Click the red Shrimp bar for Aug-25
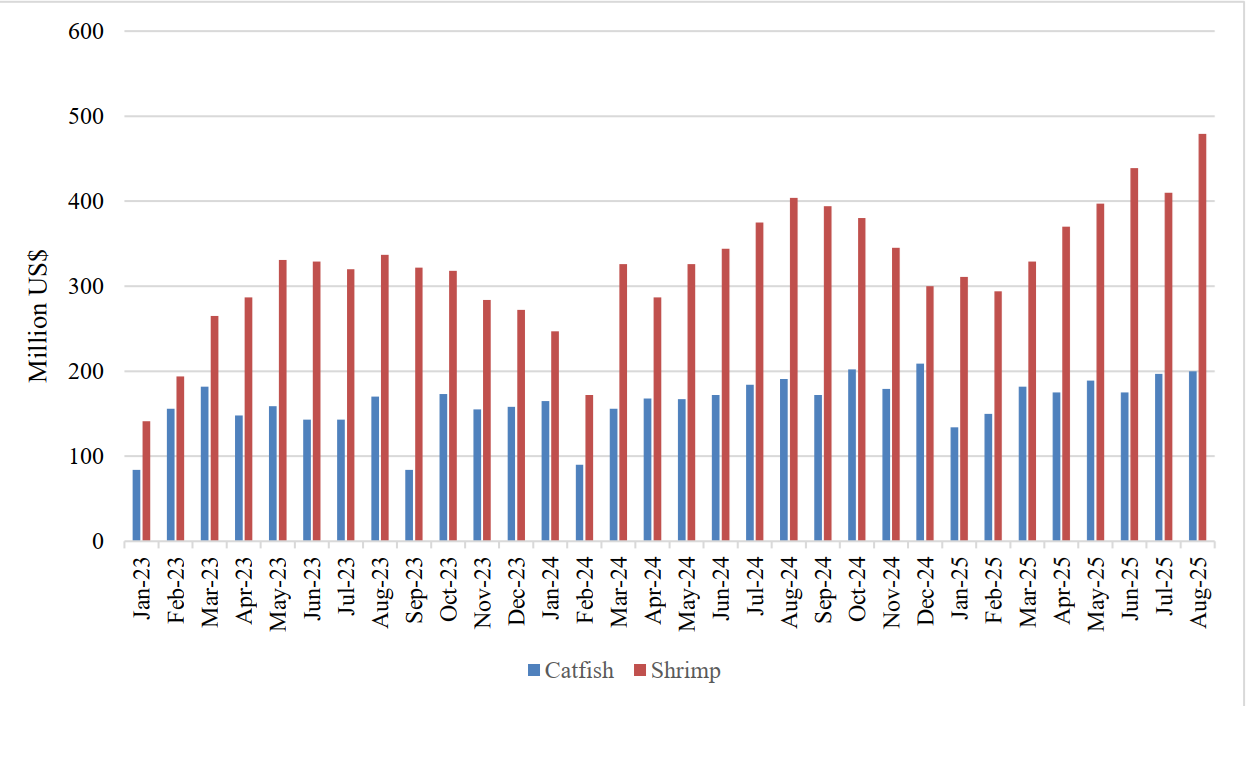 pos(1202,340)
